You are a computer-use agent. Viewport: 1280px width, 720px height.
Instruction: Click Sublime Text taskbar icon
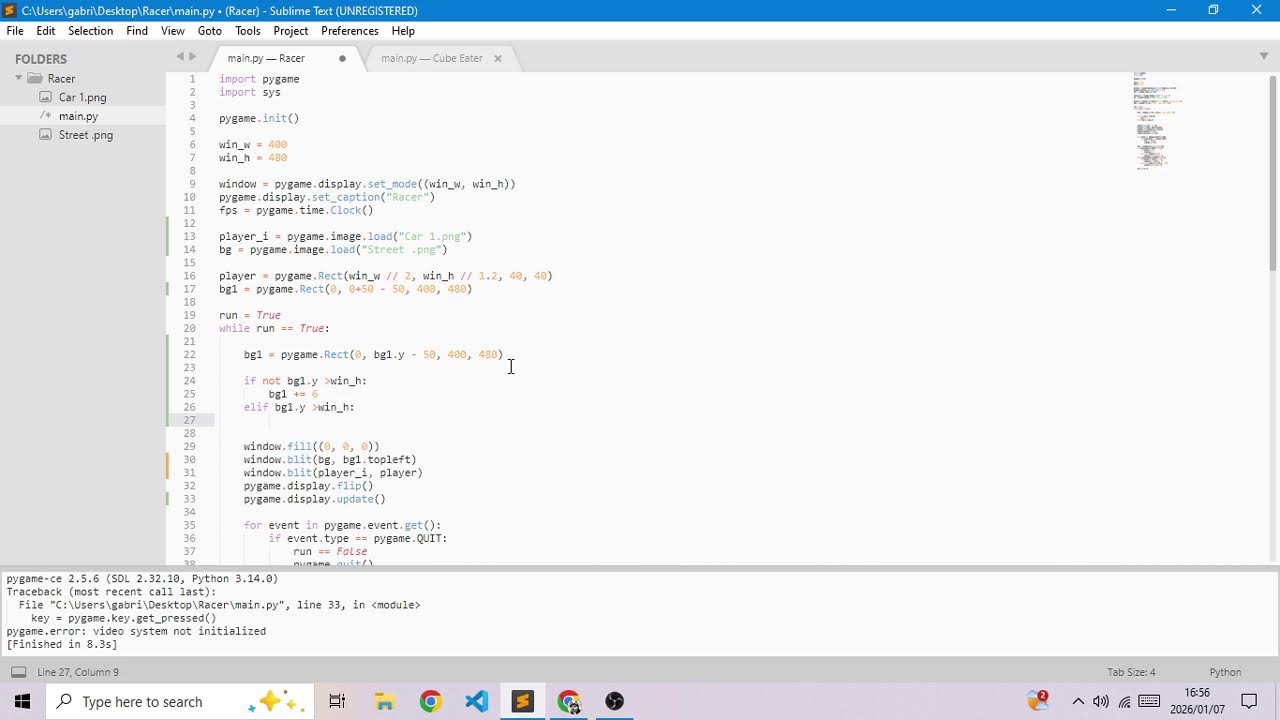click(x=522, y=701)
